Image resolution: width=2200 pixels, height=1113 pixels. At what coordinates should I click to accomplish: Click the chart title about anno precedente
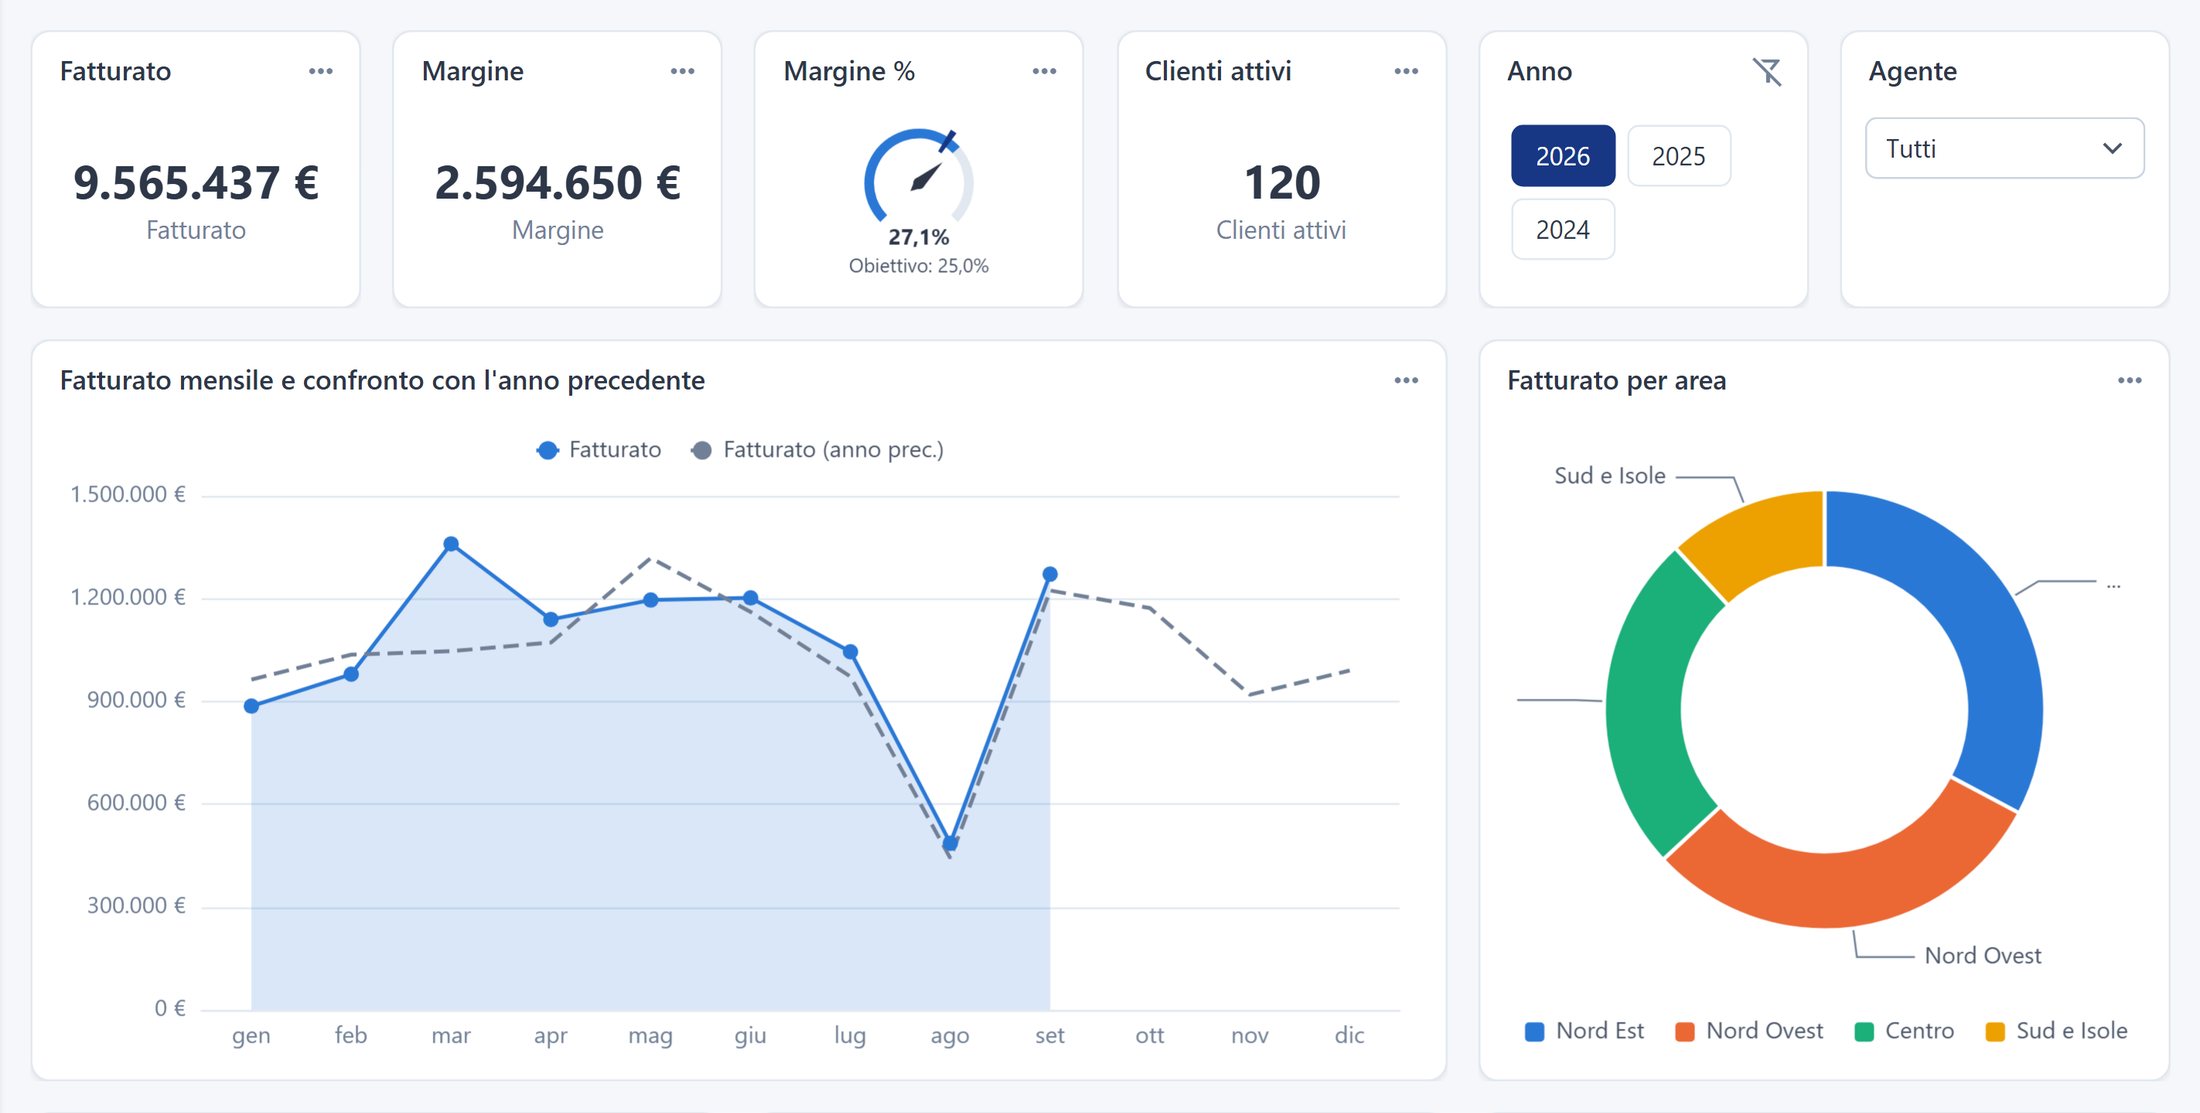382,380
